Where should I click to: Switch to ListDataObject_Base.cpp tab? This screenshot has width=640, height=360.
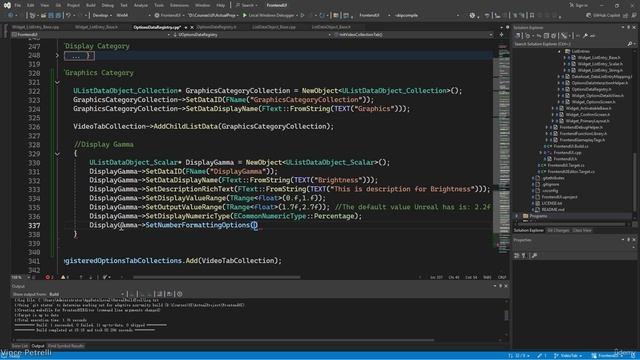click(x=273, y=27)
